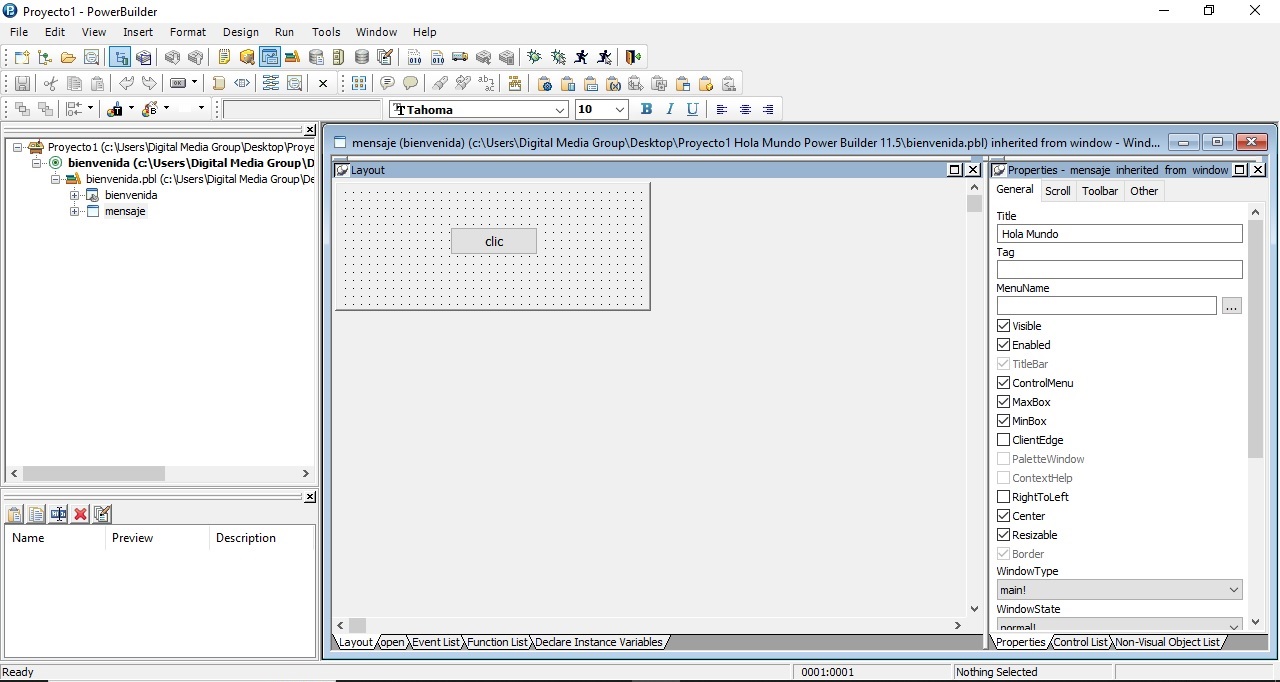
Task: Click the MenuName browse button
Action: pos(1231,306)
